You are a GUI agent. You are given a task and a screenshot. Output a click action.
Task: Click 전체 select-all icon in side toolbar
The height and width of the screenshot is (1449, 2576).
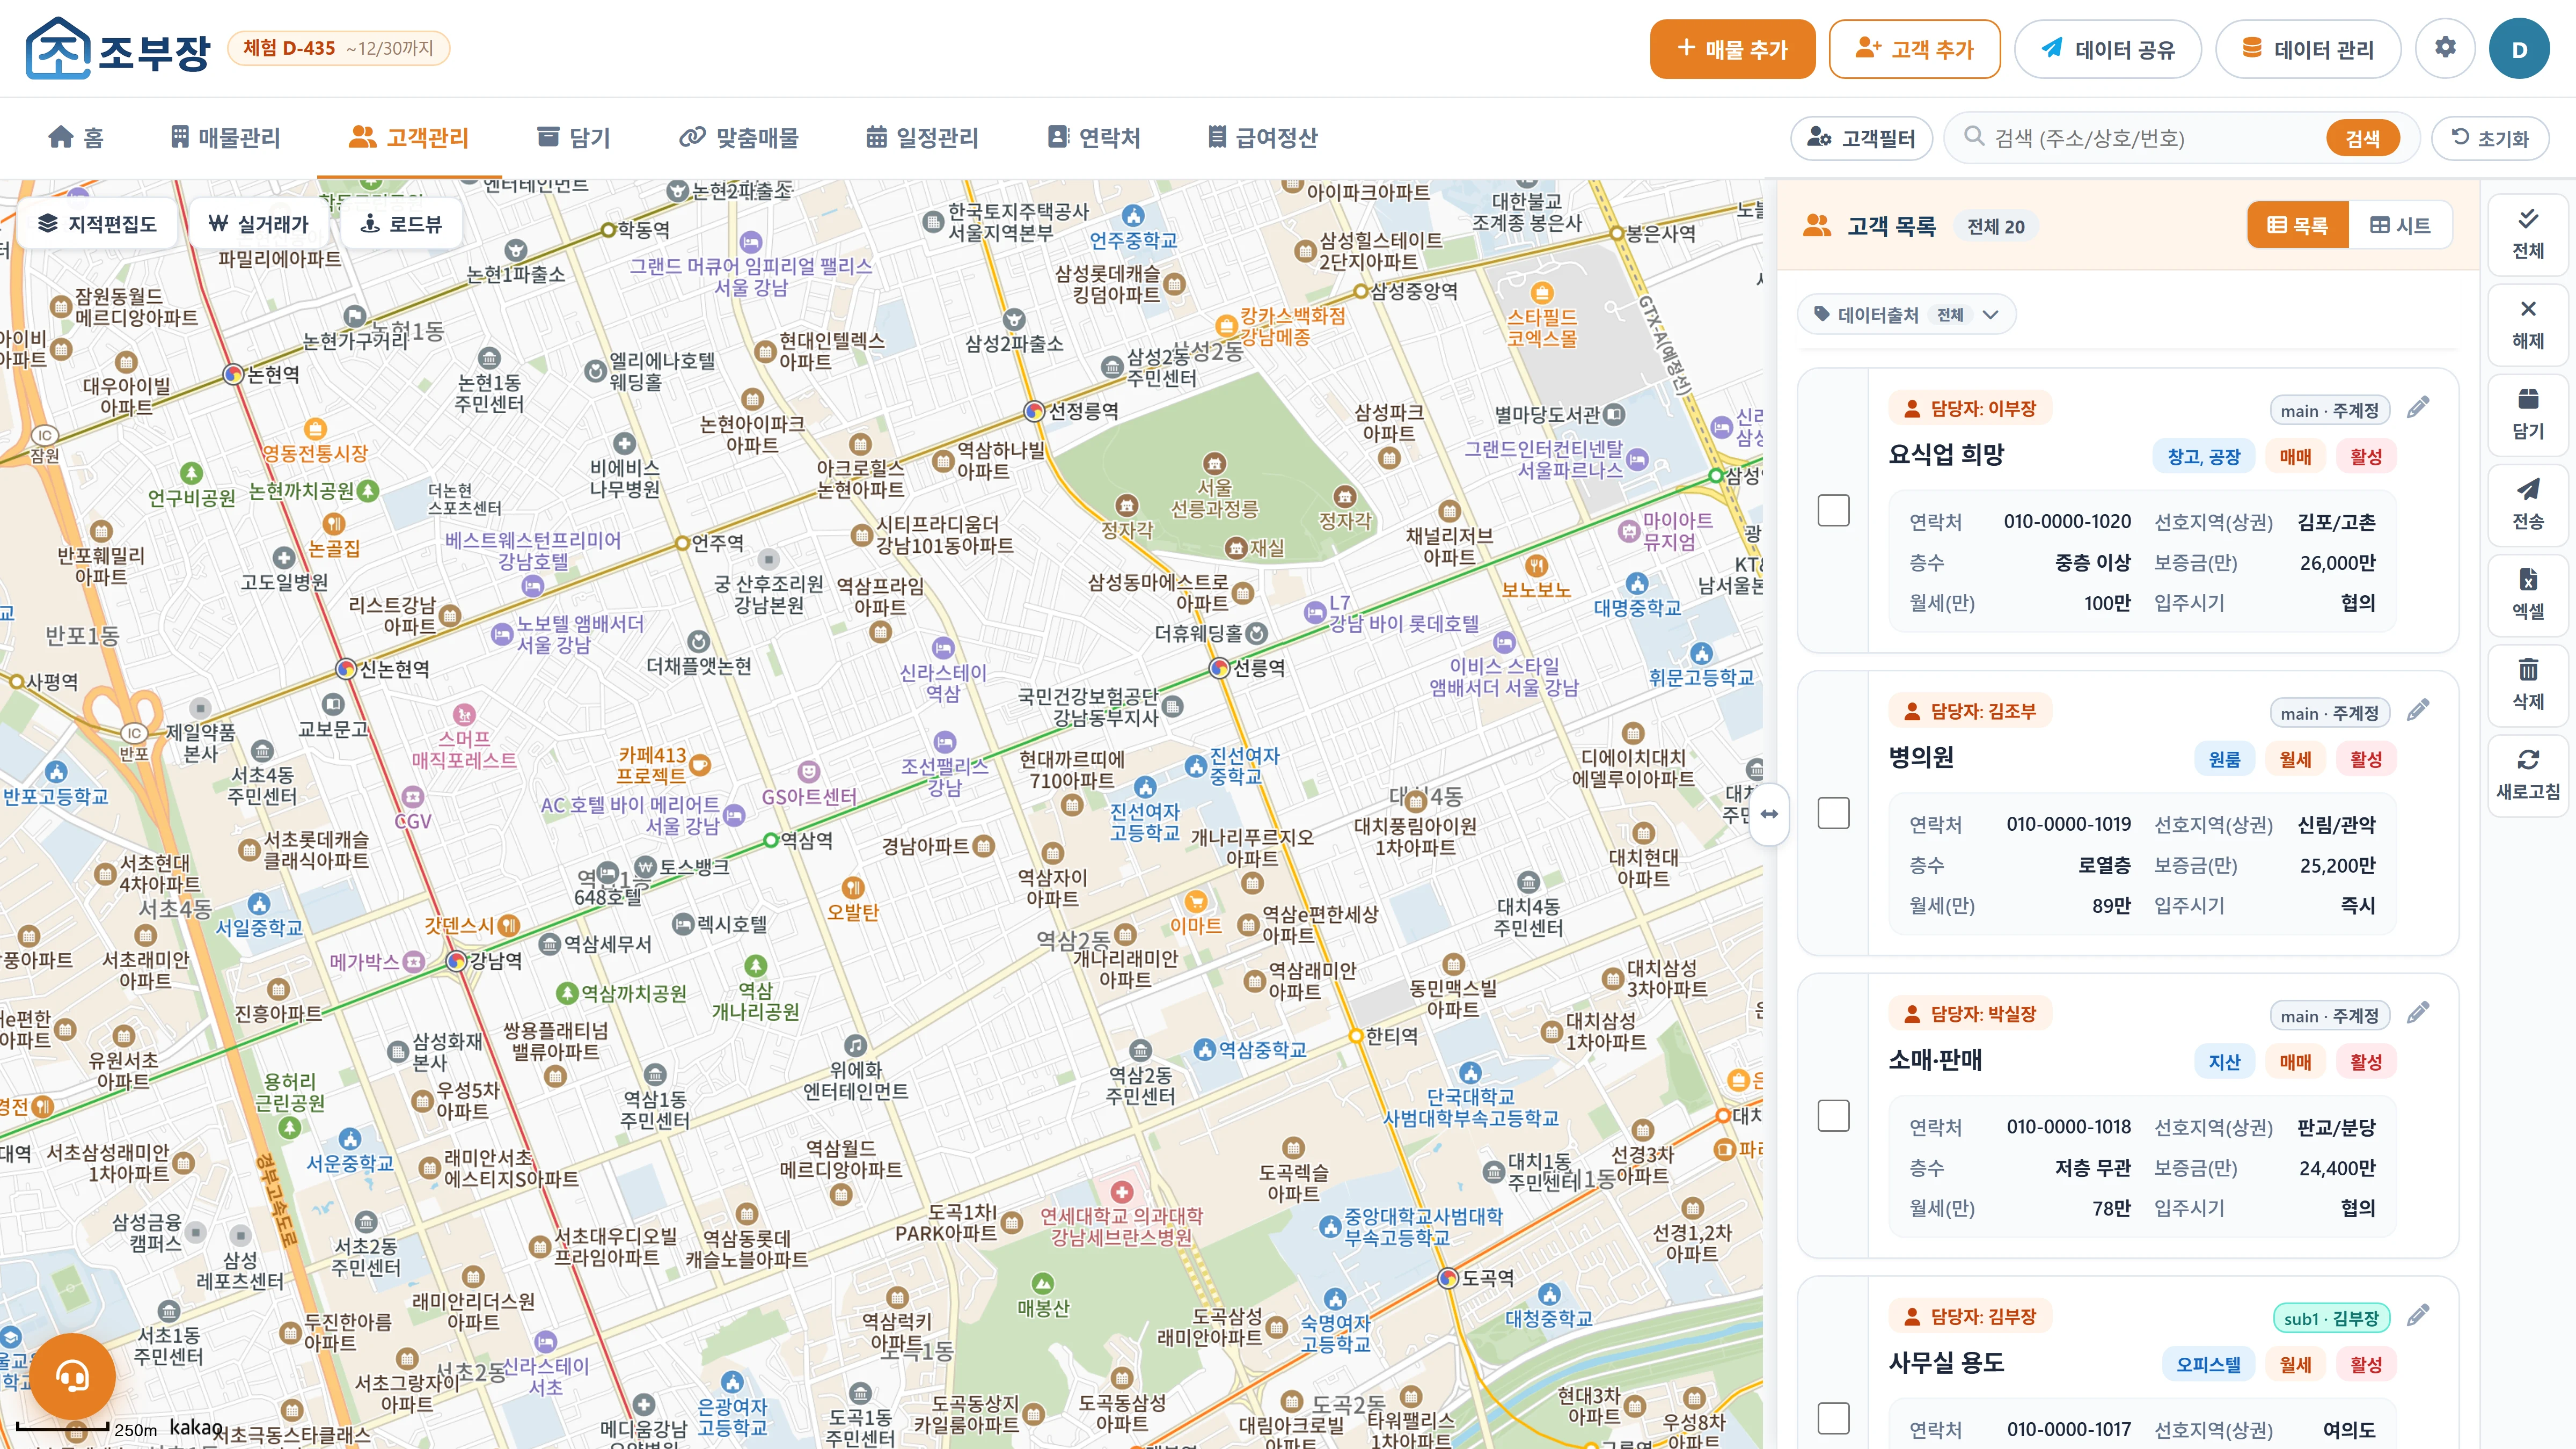2528,234
